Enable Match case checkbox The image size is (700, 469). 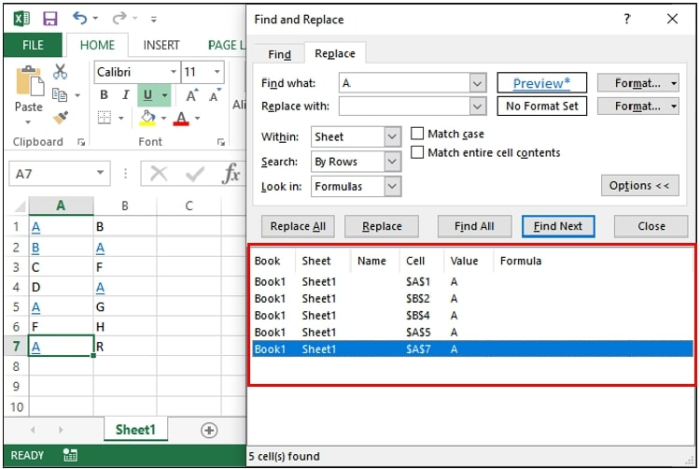coord(417,133)
